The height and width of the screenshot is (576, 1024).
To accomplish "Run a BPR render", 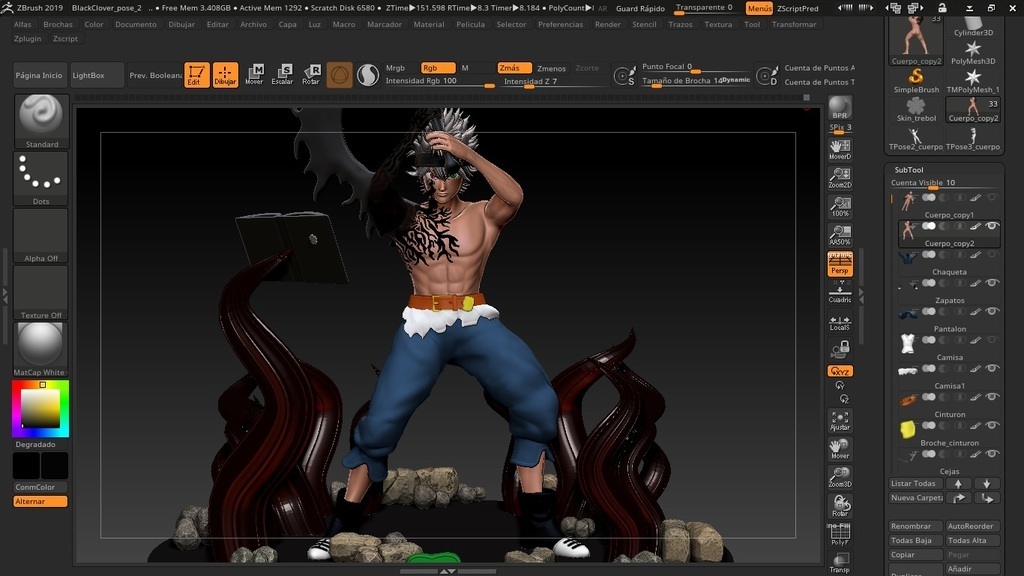I will 840,108.
